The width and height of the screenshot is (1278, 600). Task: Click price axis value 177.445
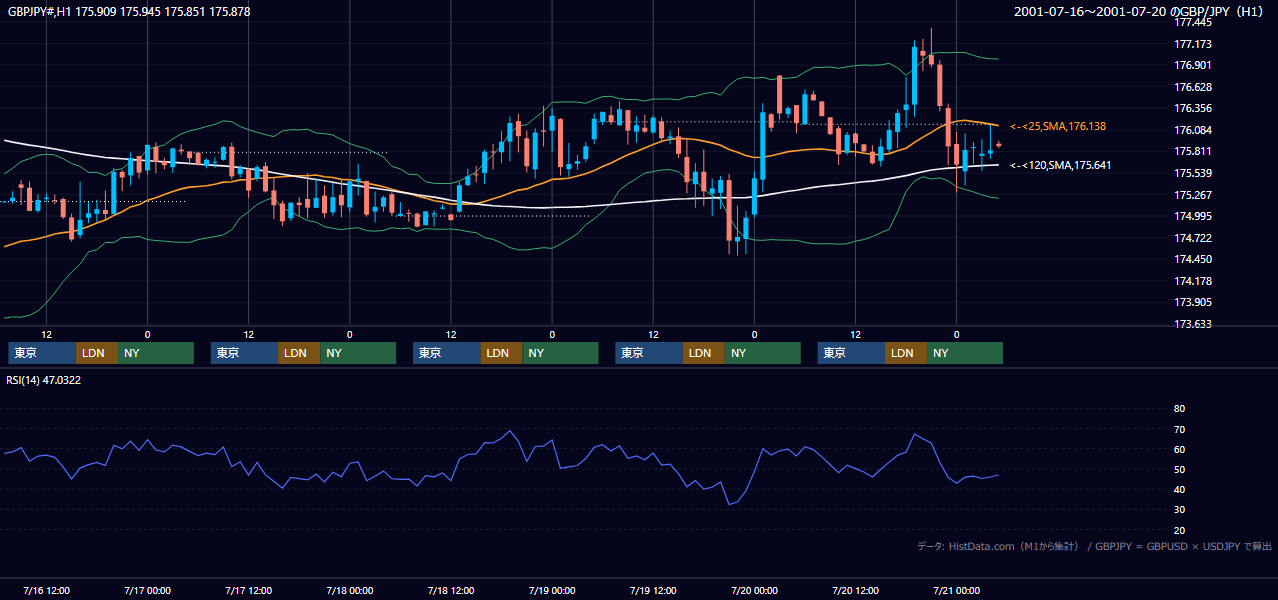click(1192, 22)
